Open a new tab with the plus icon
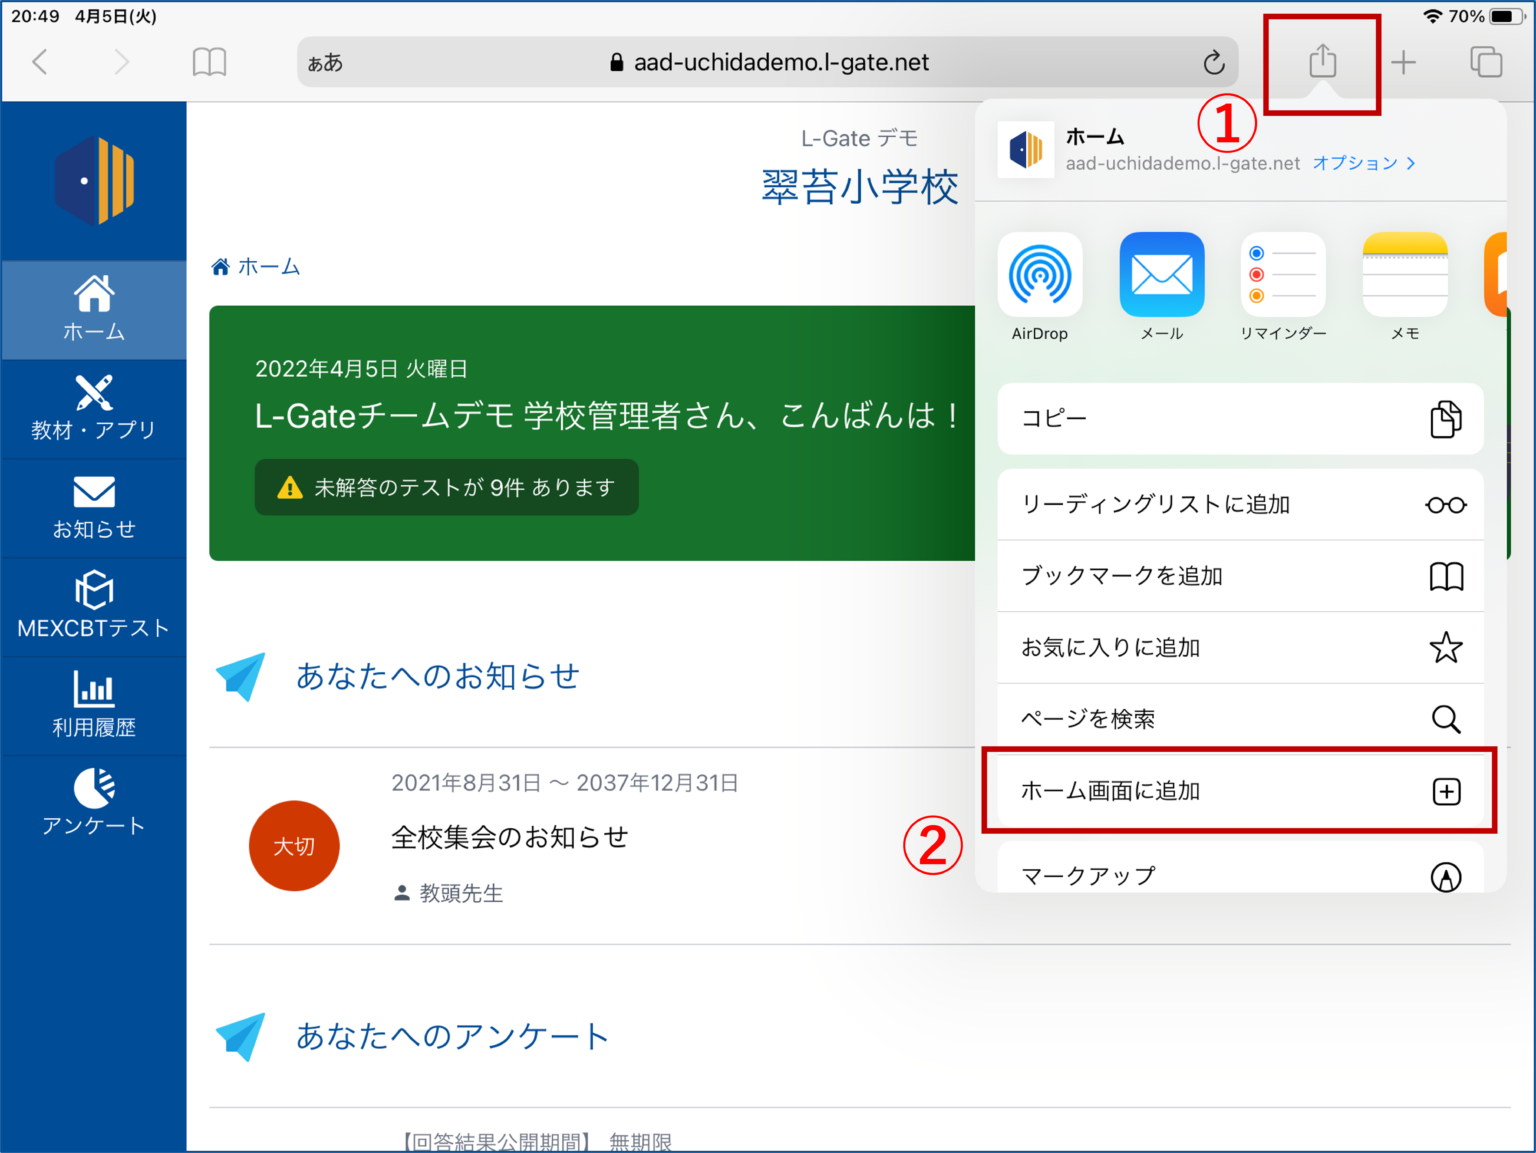 [1404, 61]
